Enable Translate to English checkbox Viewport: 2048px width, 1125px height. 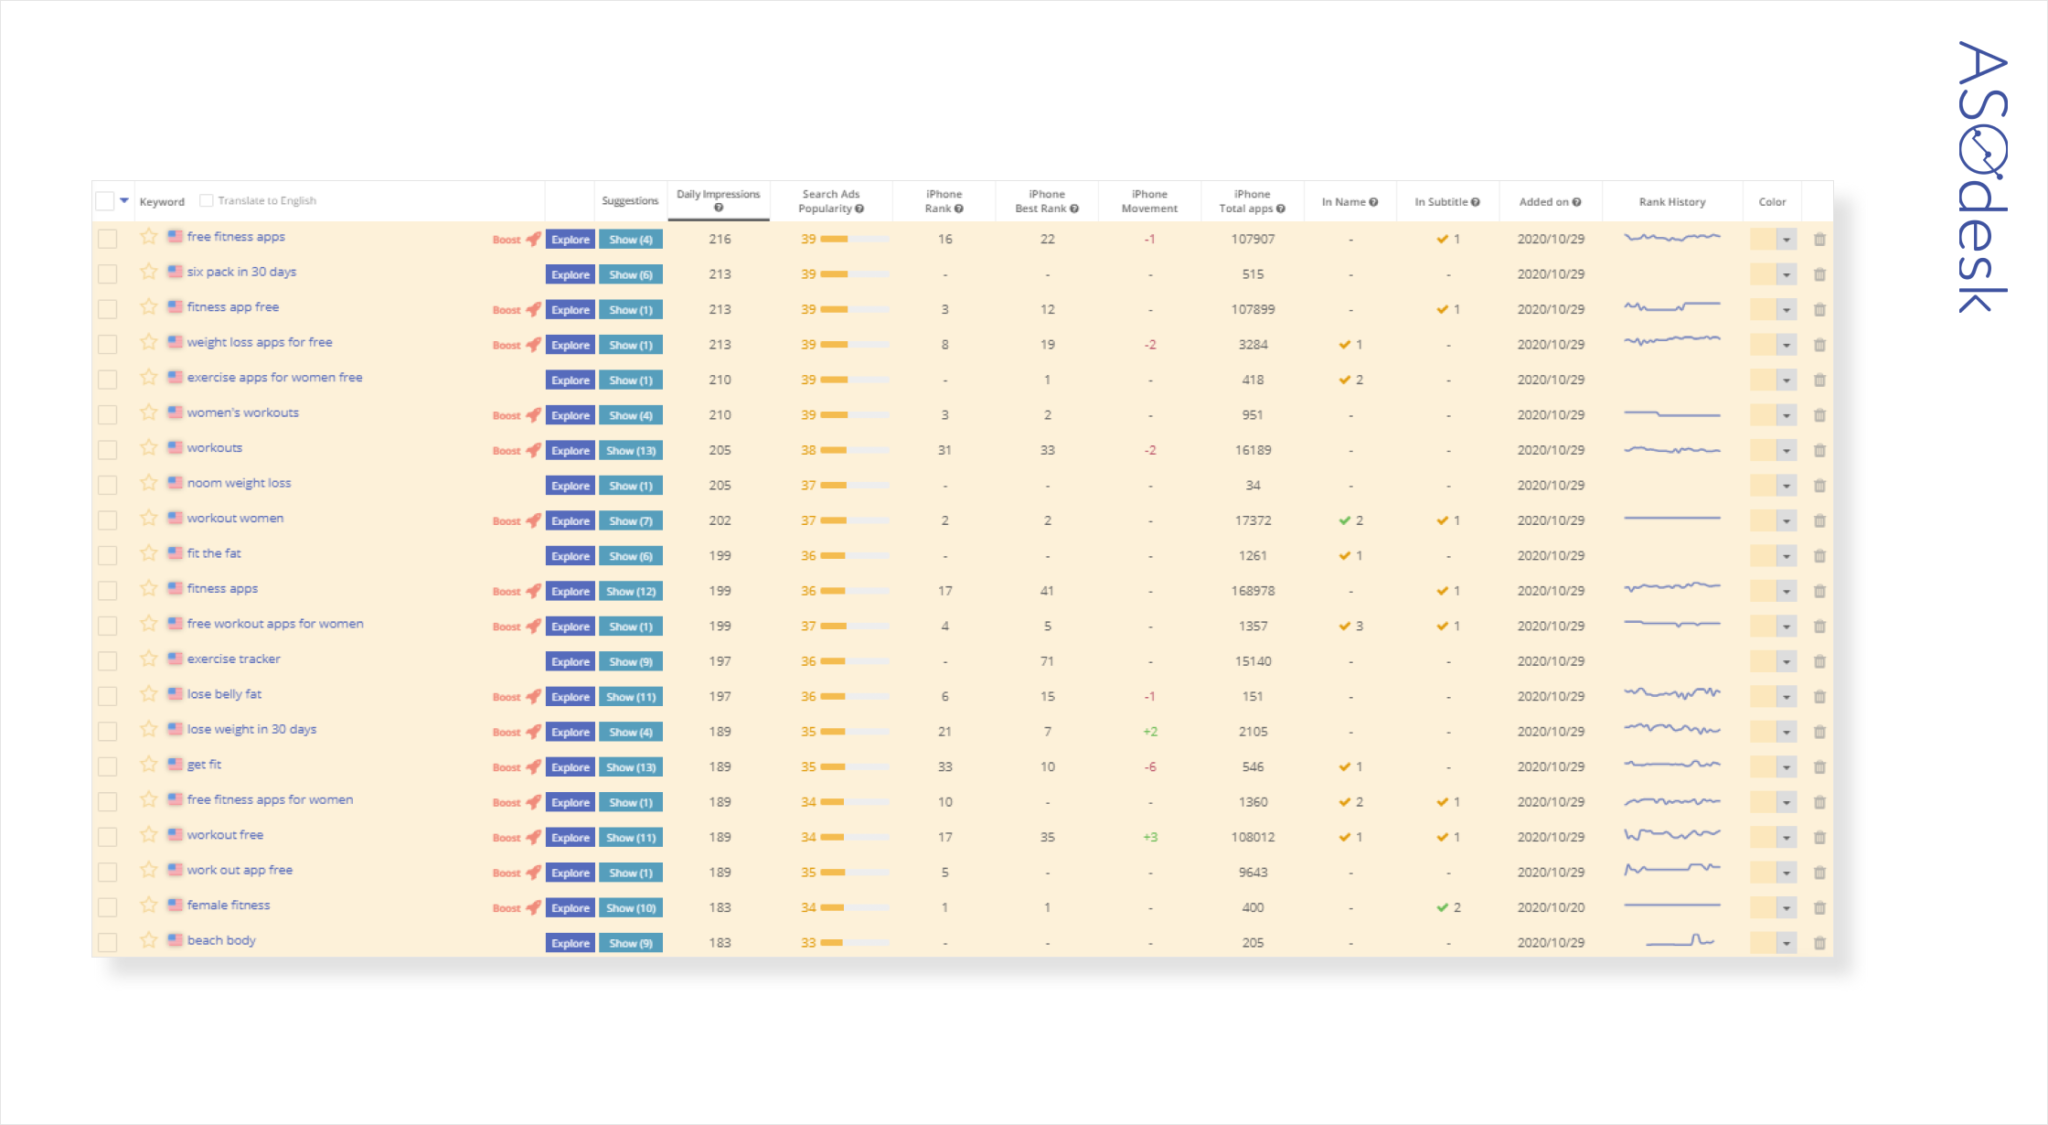(x=206, y=201)
